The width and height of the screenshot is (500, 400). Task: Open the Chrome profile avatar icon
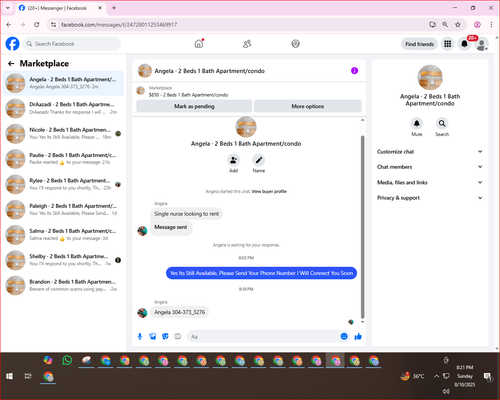click(477, 24)
